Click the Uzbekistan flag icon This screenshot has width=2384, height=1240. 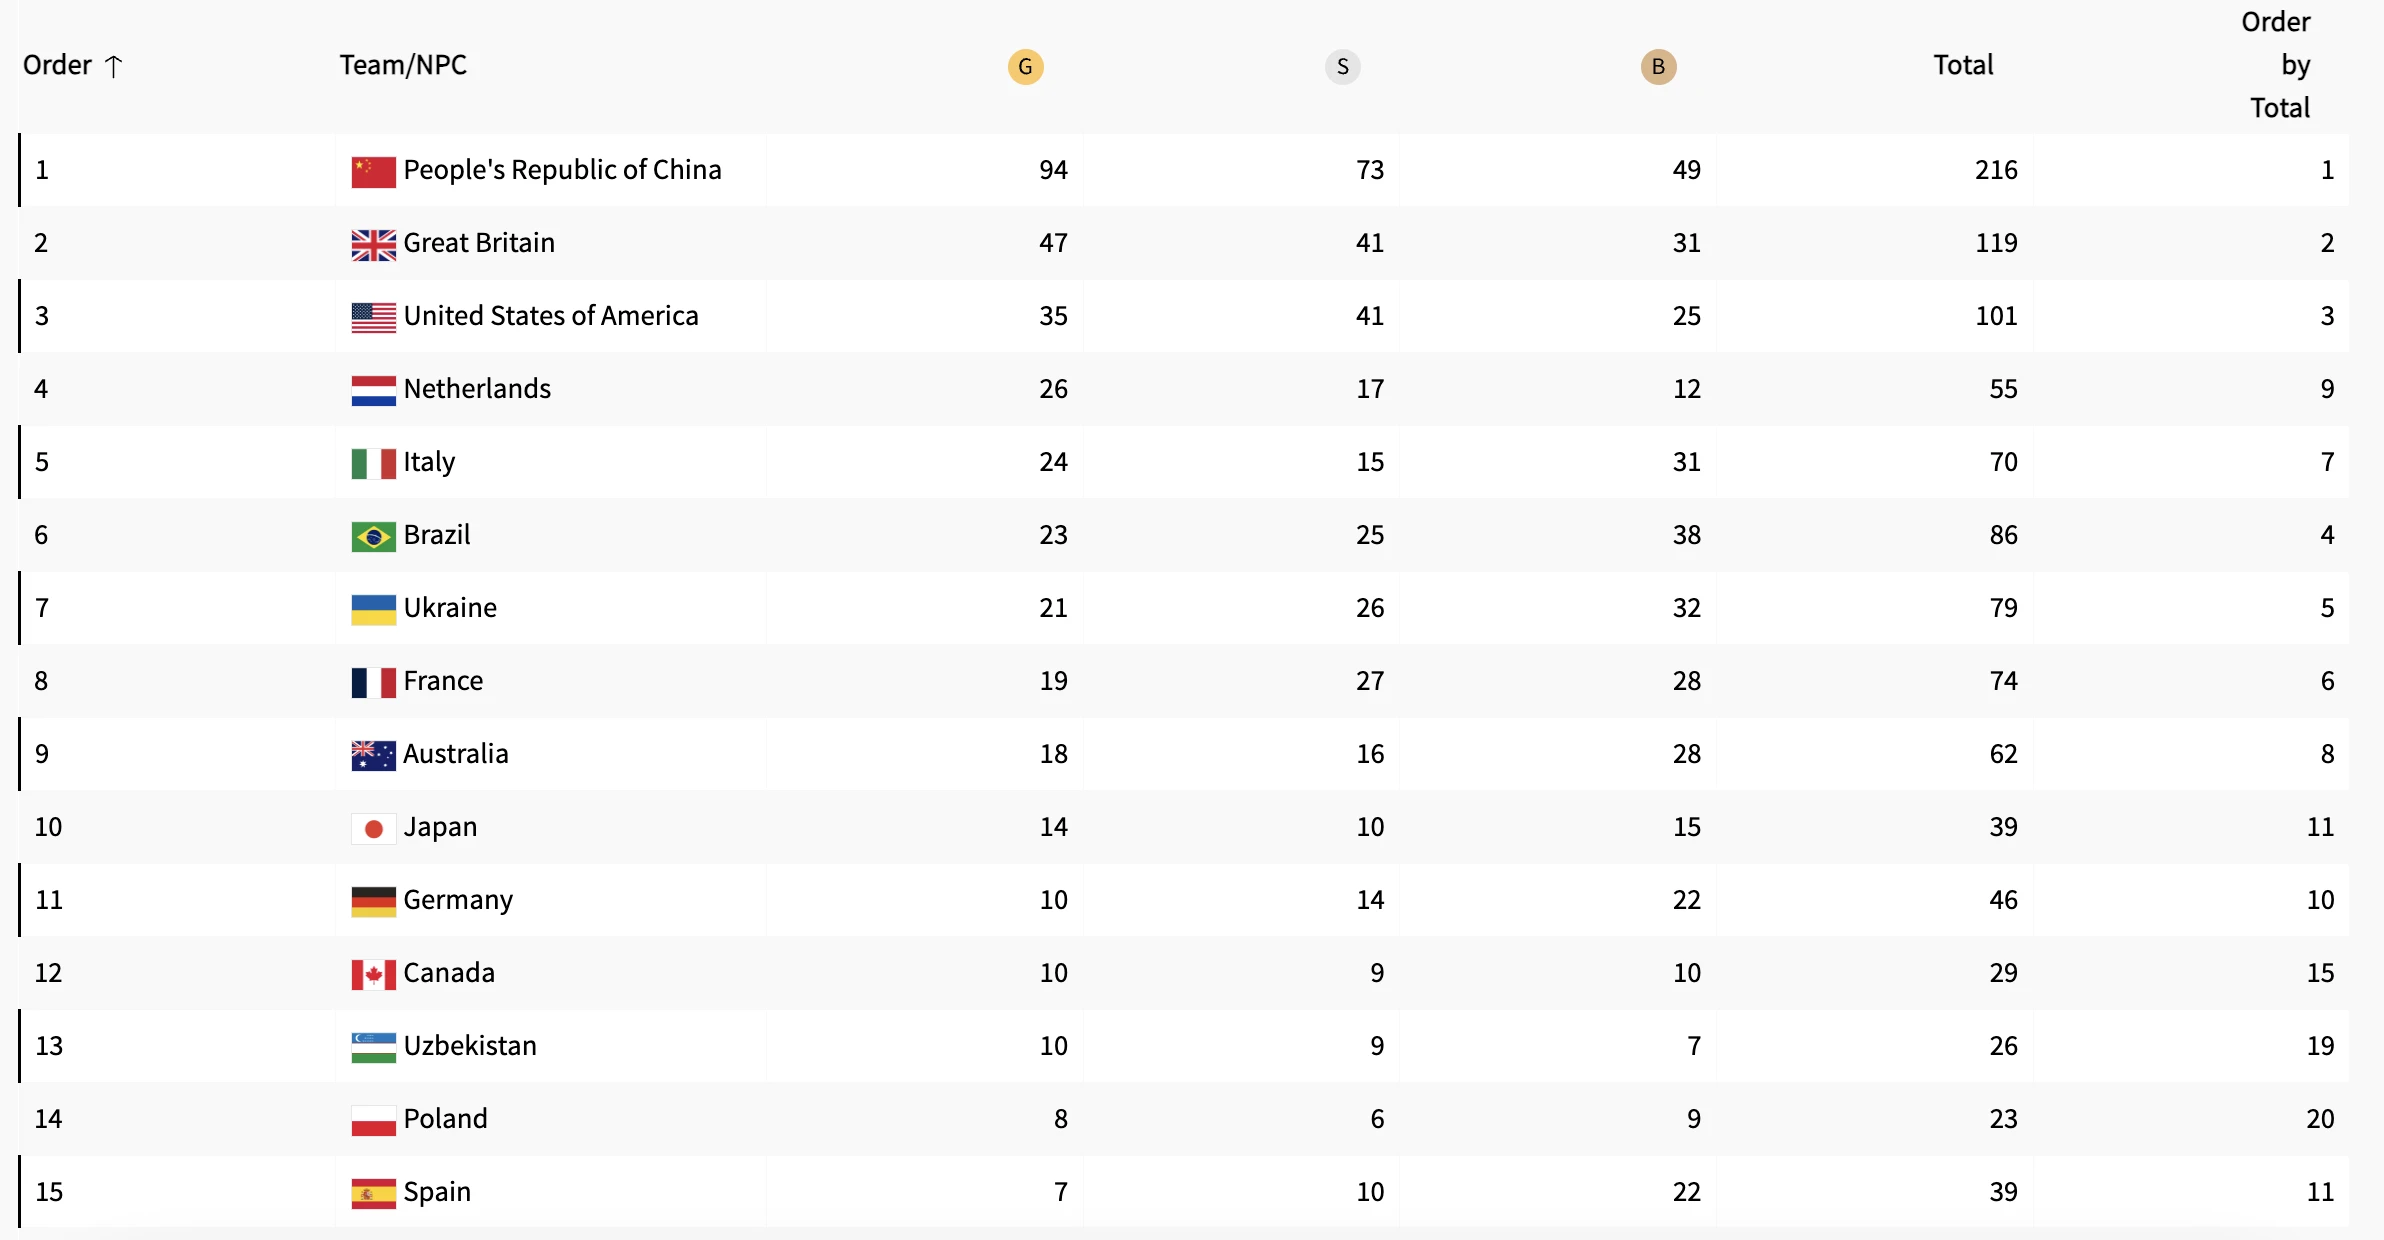pyautogui.click(x=373, y=1048)
